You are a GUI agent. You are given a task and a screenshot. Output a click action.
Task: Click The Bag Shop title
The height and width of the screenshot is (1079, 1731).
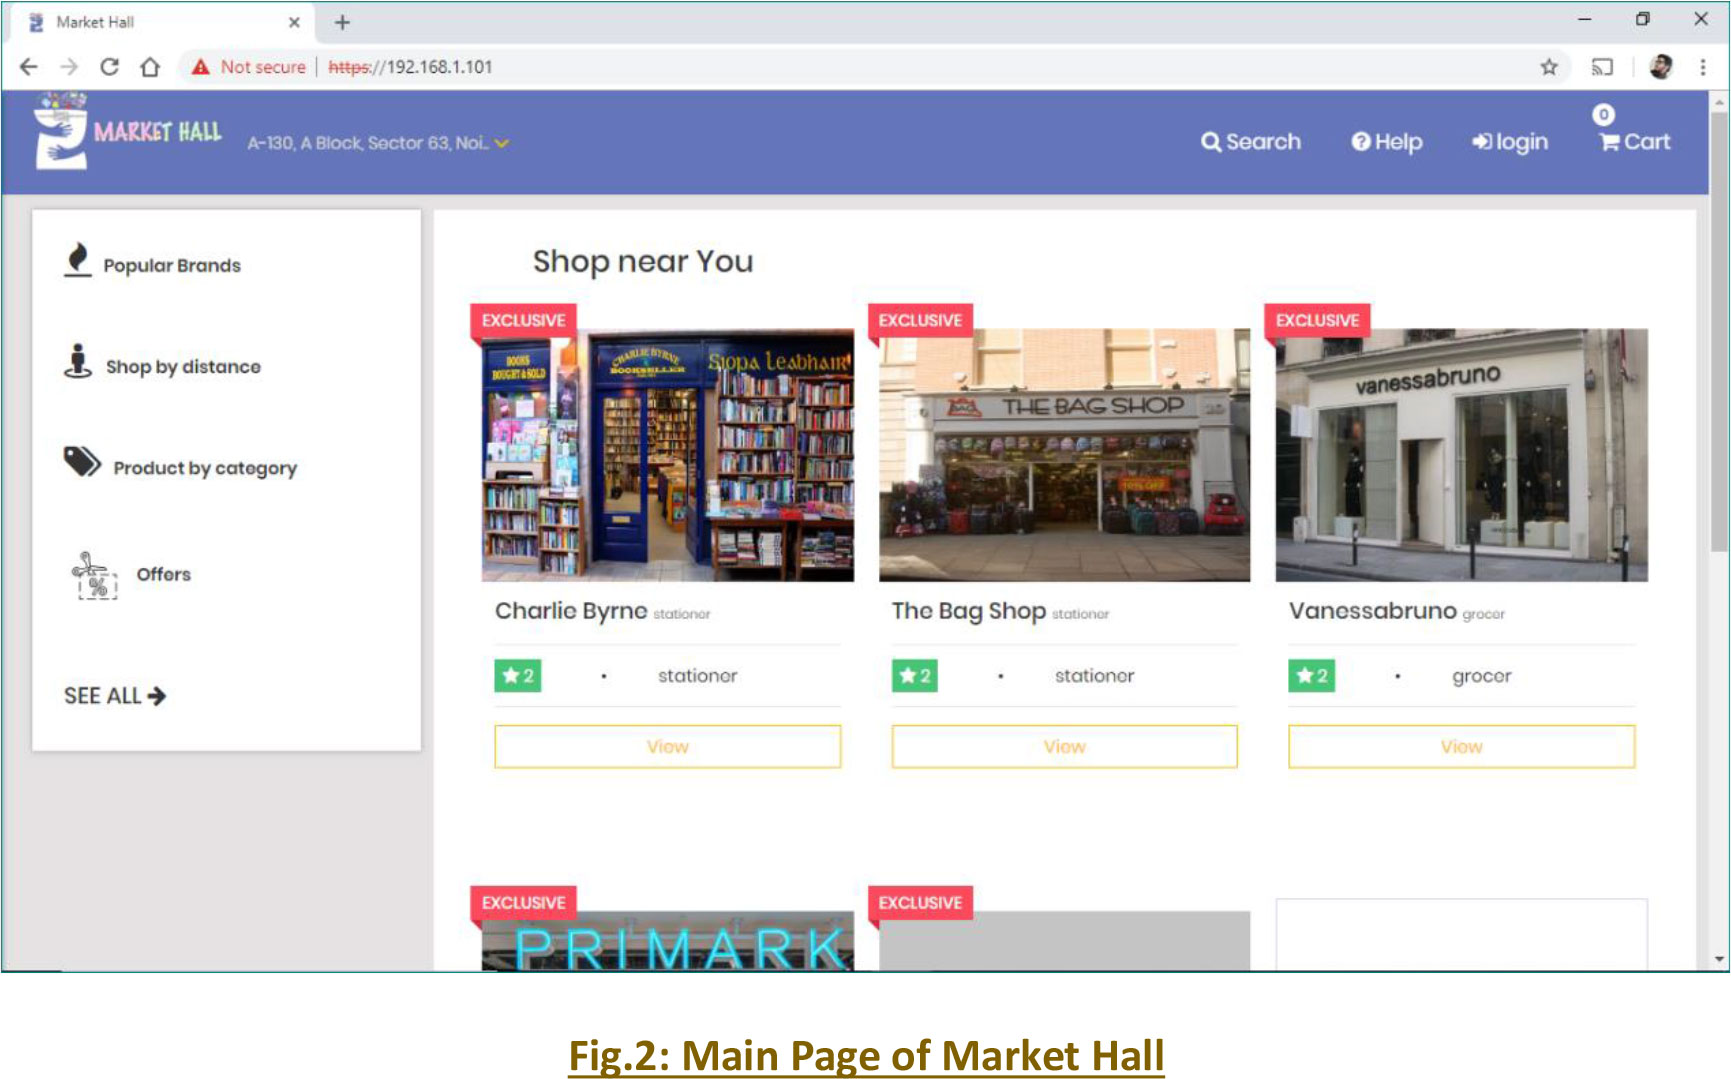(x=968, y=611)
